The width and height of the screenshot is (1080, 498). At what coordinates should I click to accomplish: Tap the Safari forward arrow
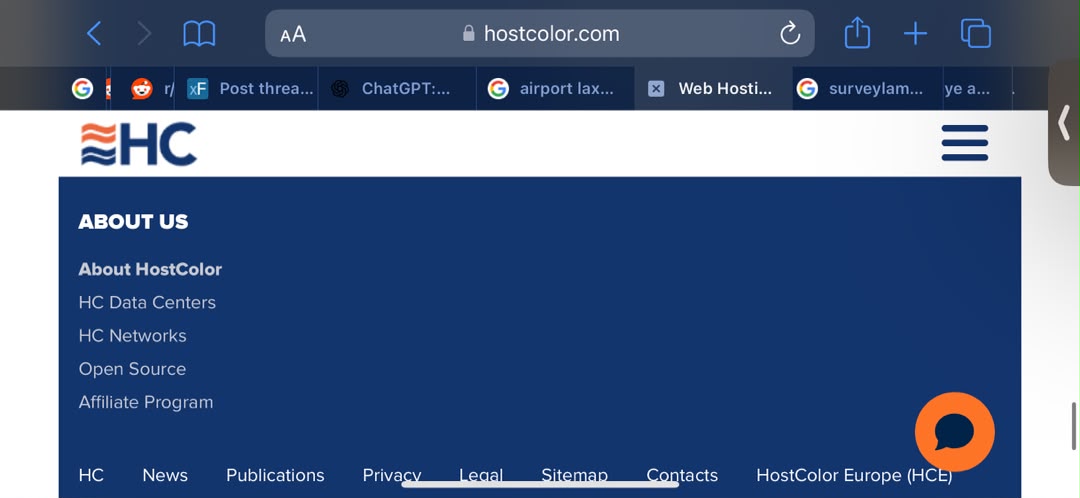[144, 33]
